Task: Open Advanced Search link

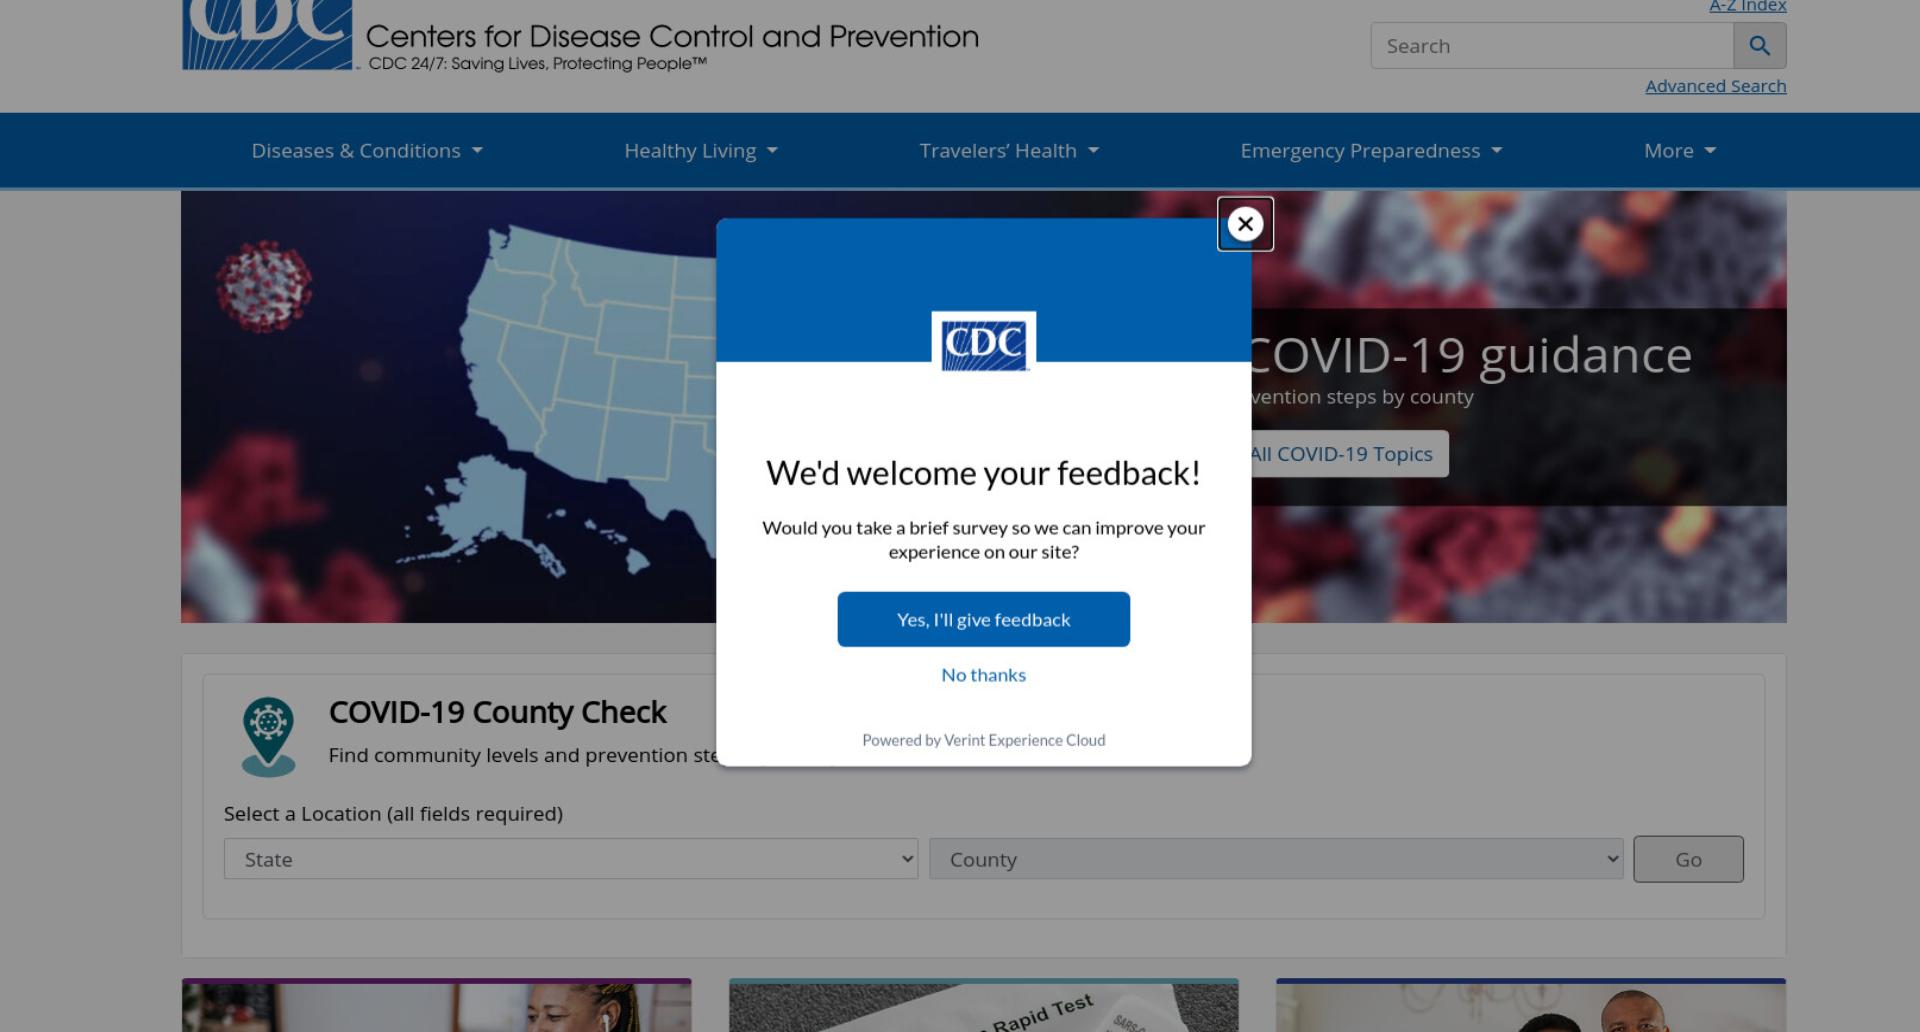Action: (x=1716, y=86)
